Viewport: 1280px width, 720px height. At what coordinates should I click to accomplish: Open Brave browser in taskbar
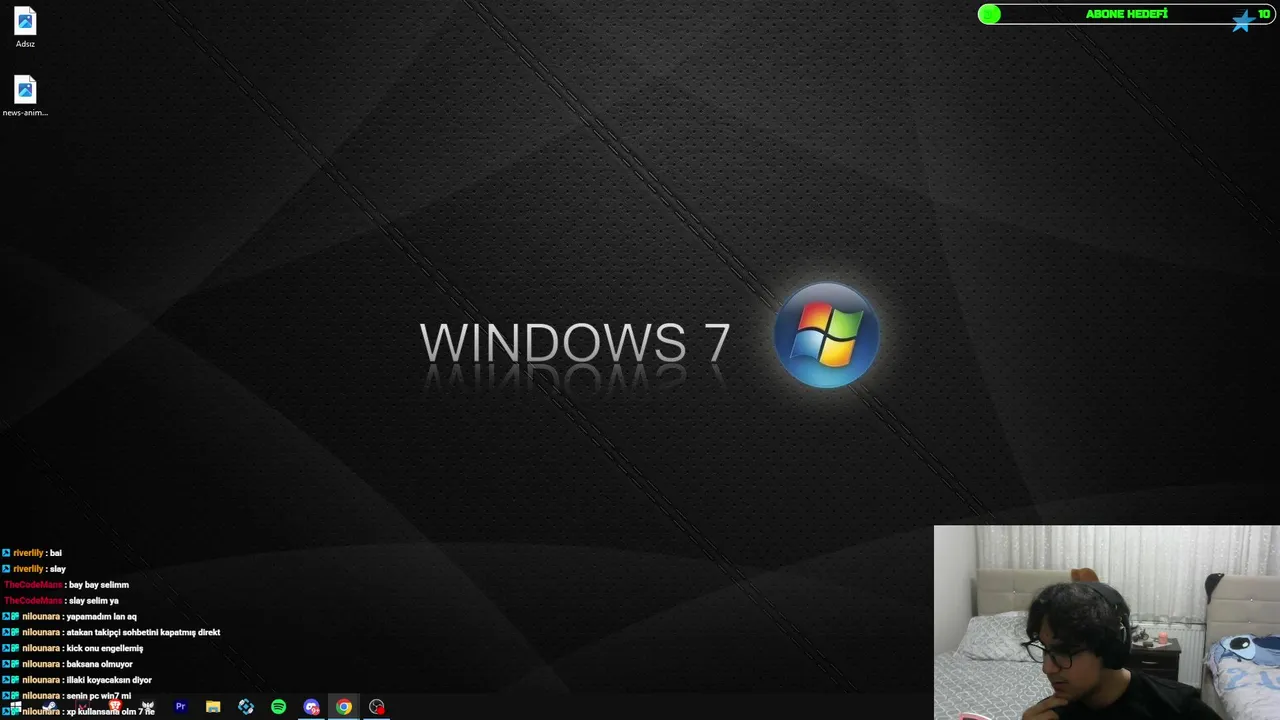(114, 706)
